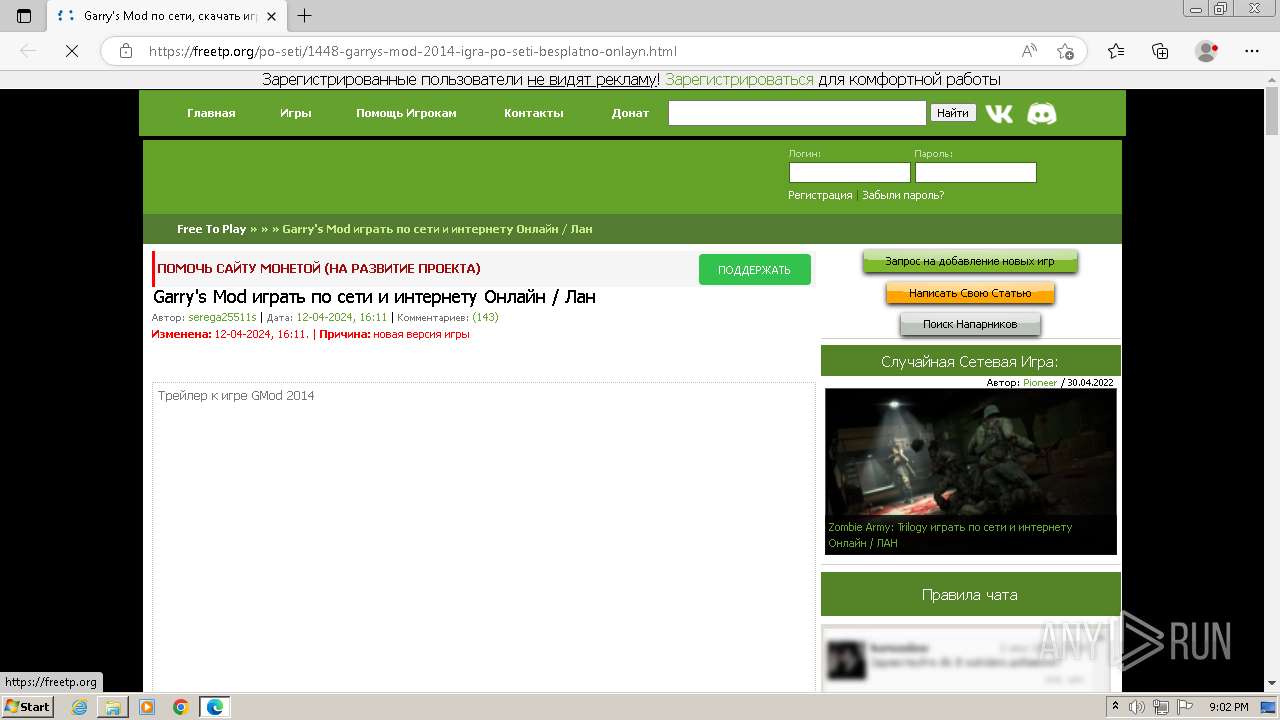The width and height of the screenshot is (1280, 720).
Task: Click the Найти search button
Action: coord(953,113)
